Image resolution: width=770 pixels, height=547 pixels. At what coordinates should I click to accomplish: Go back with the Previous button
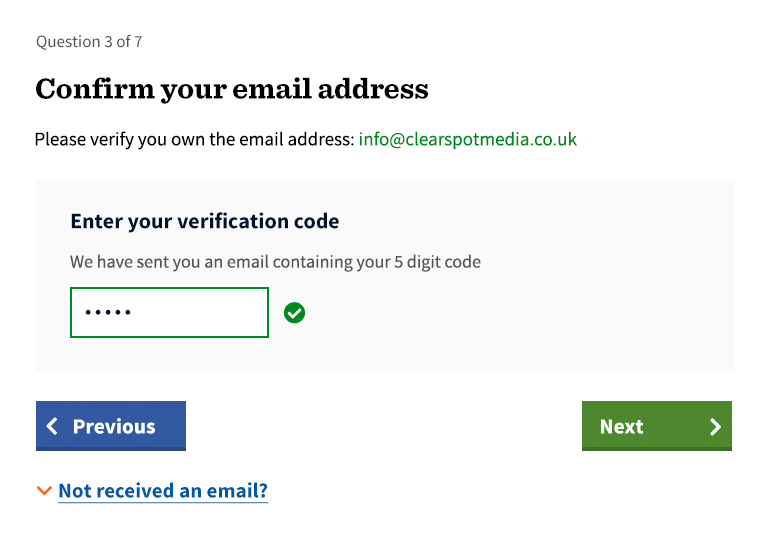[x=111, y=426]
